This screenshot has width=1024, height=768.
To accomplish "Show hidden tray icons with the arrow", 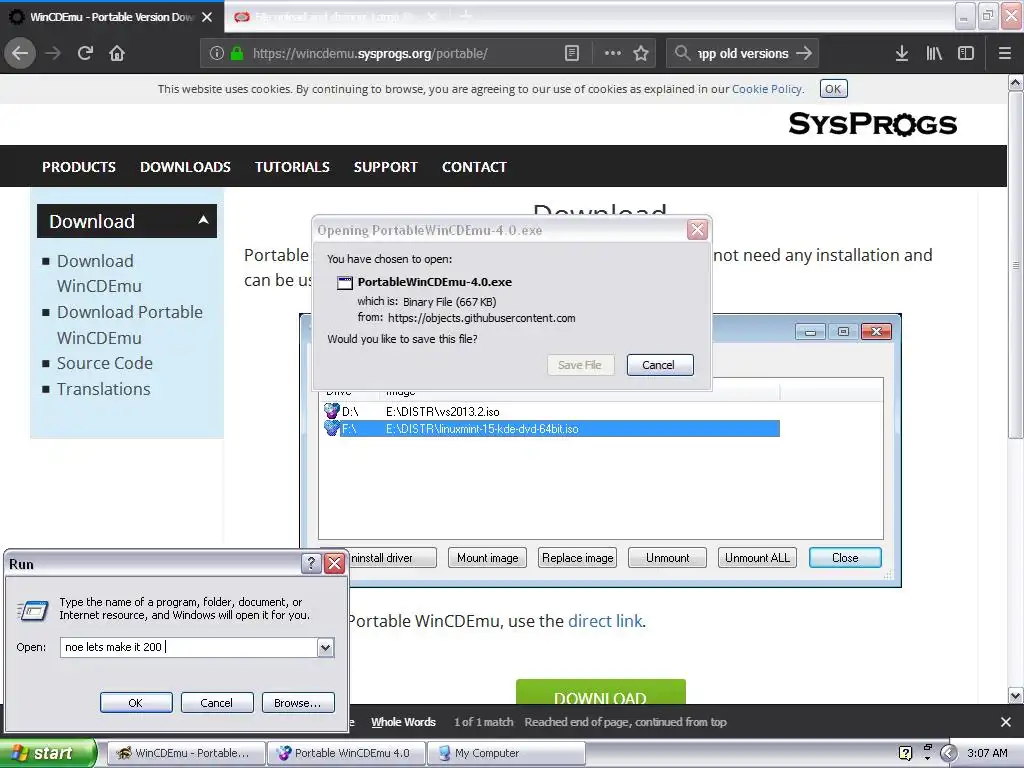I will pyautogui.click(x=948, y=753).
